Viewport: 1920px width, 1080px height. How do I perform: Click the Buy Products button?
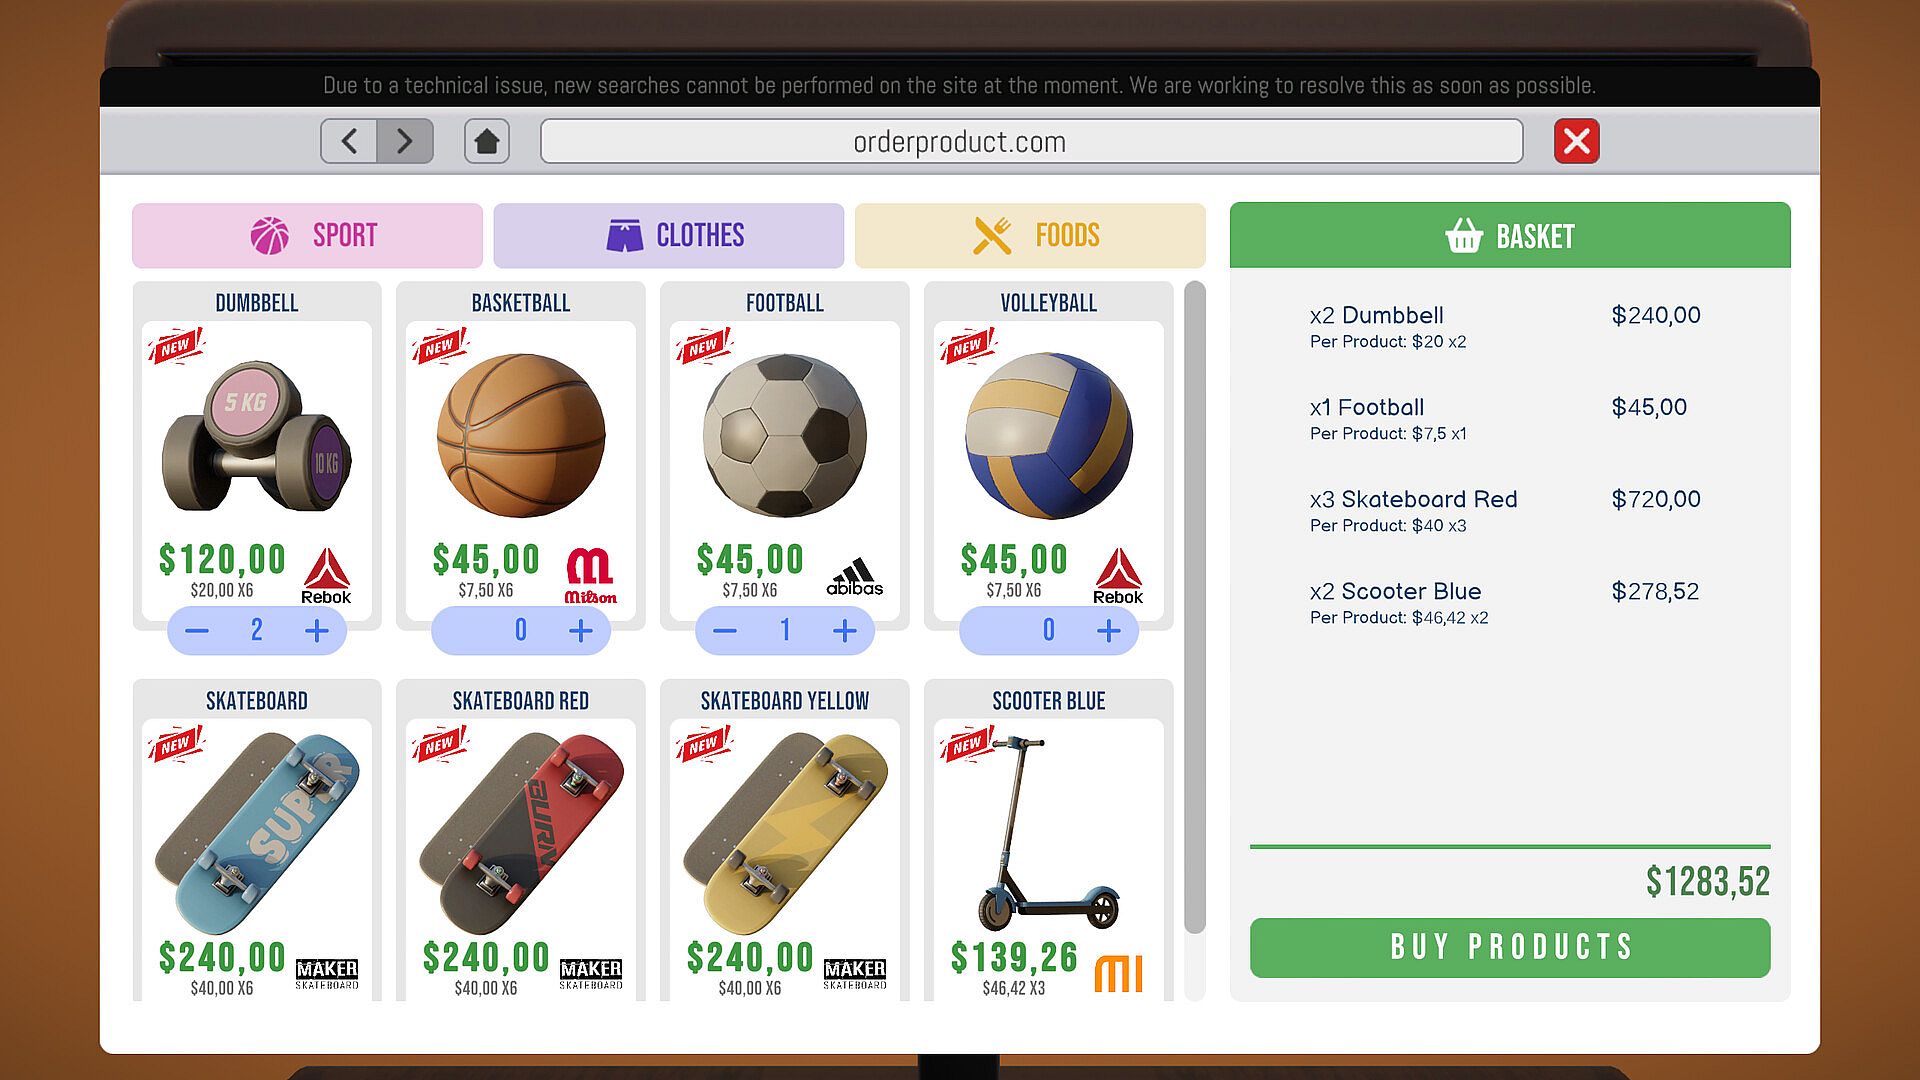tap(1510, 947)
